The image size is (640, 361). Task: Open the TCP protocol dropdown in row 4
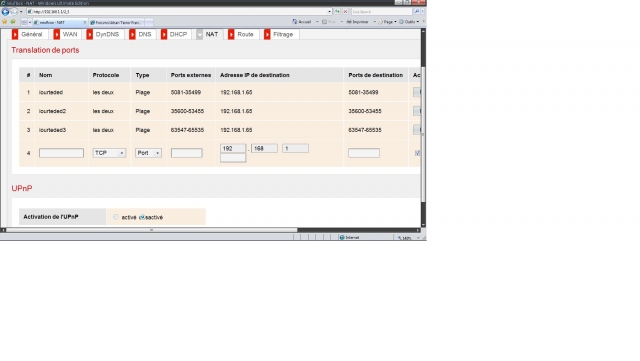[109, 153]
